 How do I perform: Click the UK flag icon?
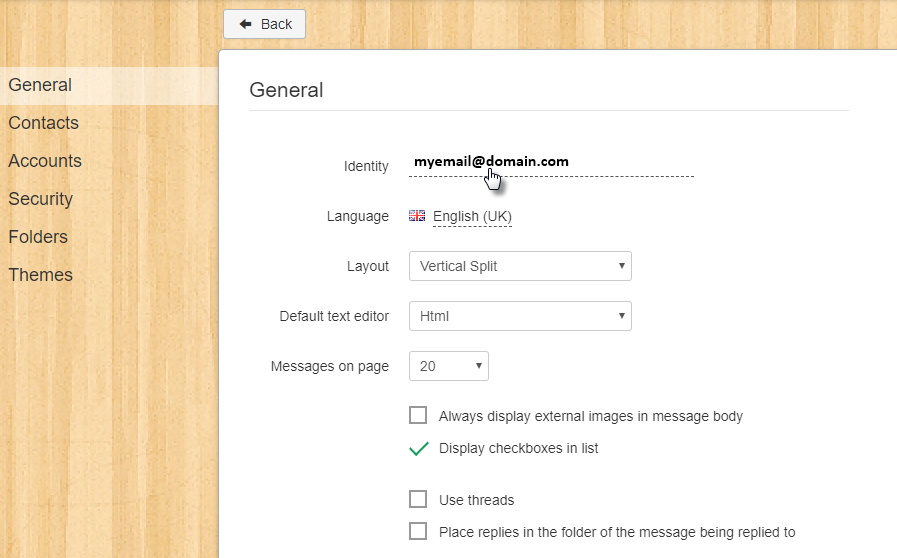pyautogui.click(x=417, y=216)
